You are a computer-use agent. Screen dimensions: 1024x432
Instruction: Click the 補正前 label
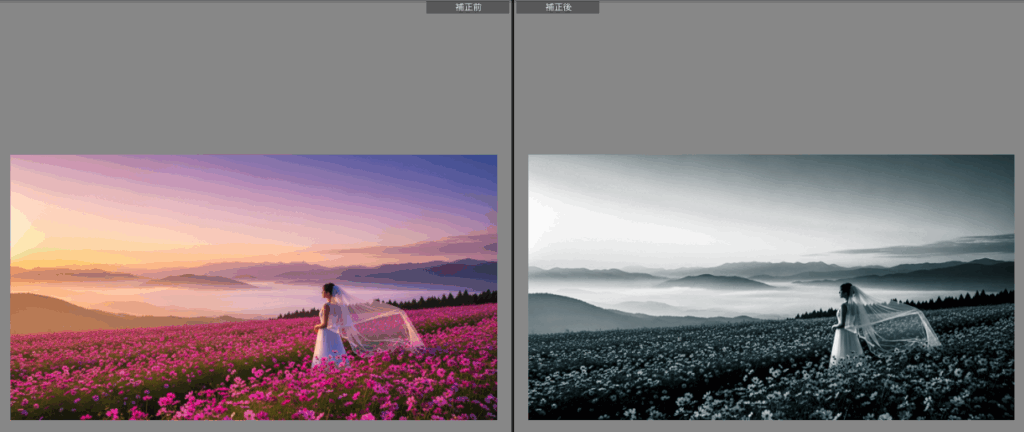click(467, 7)
